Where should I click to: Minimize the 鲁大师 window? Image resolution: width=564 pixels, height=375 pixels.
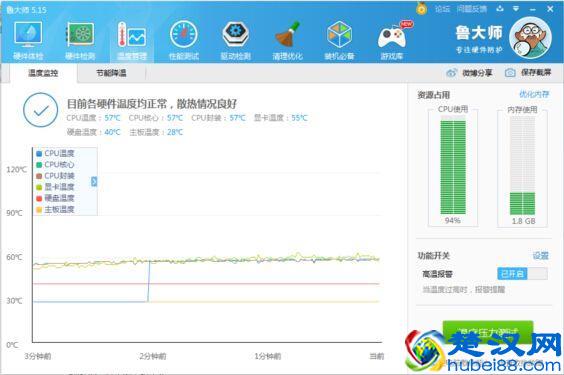click(533, 9)
